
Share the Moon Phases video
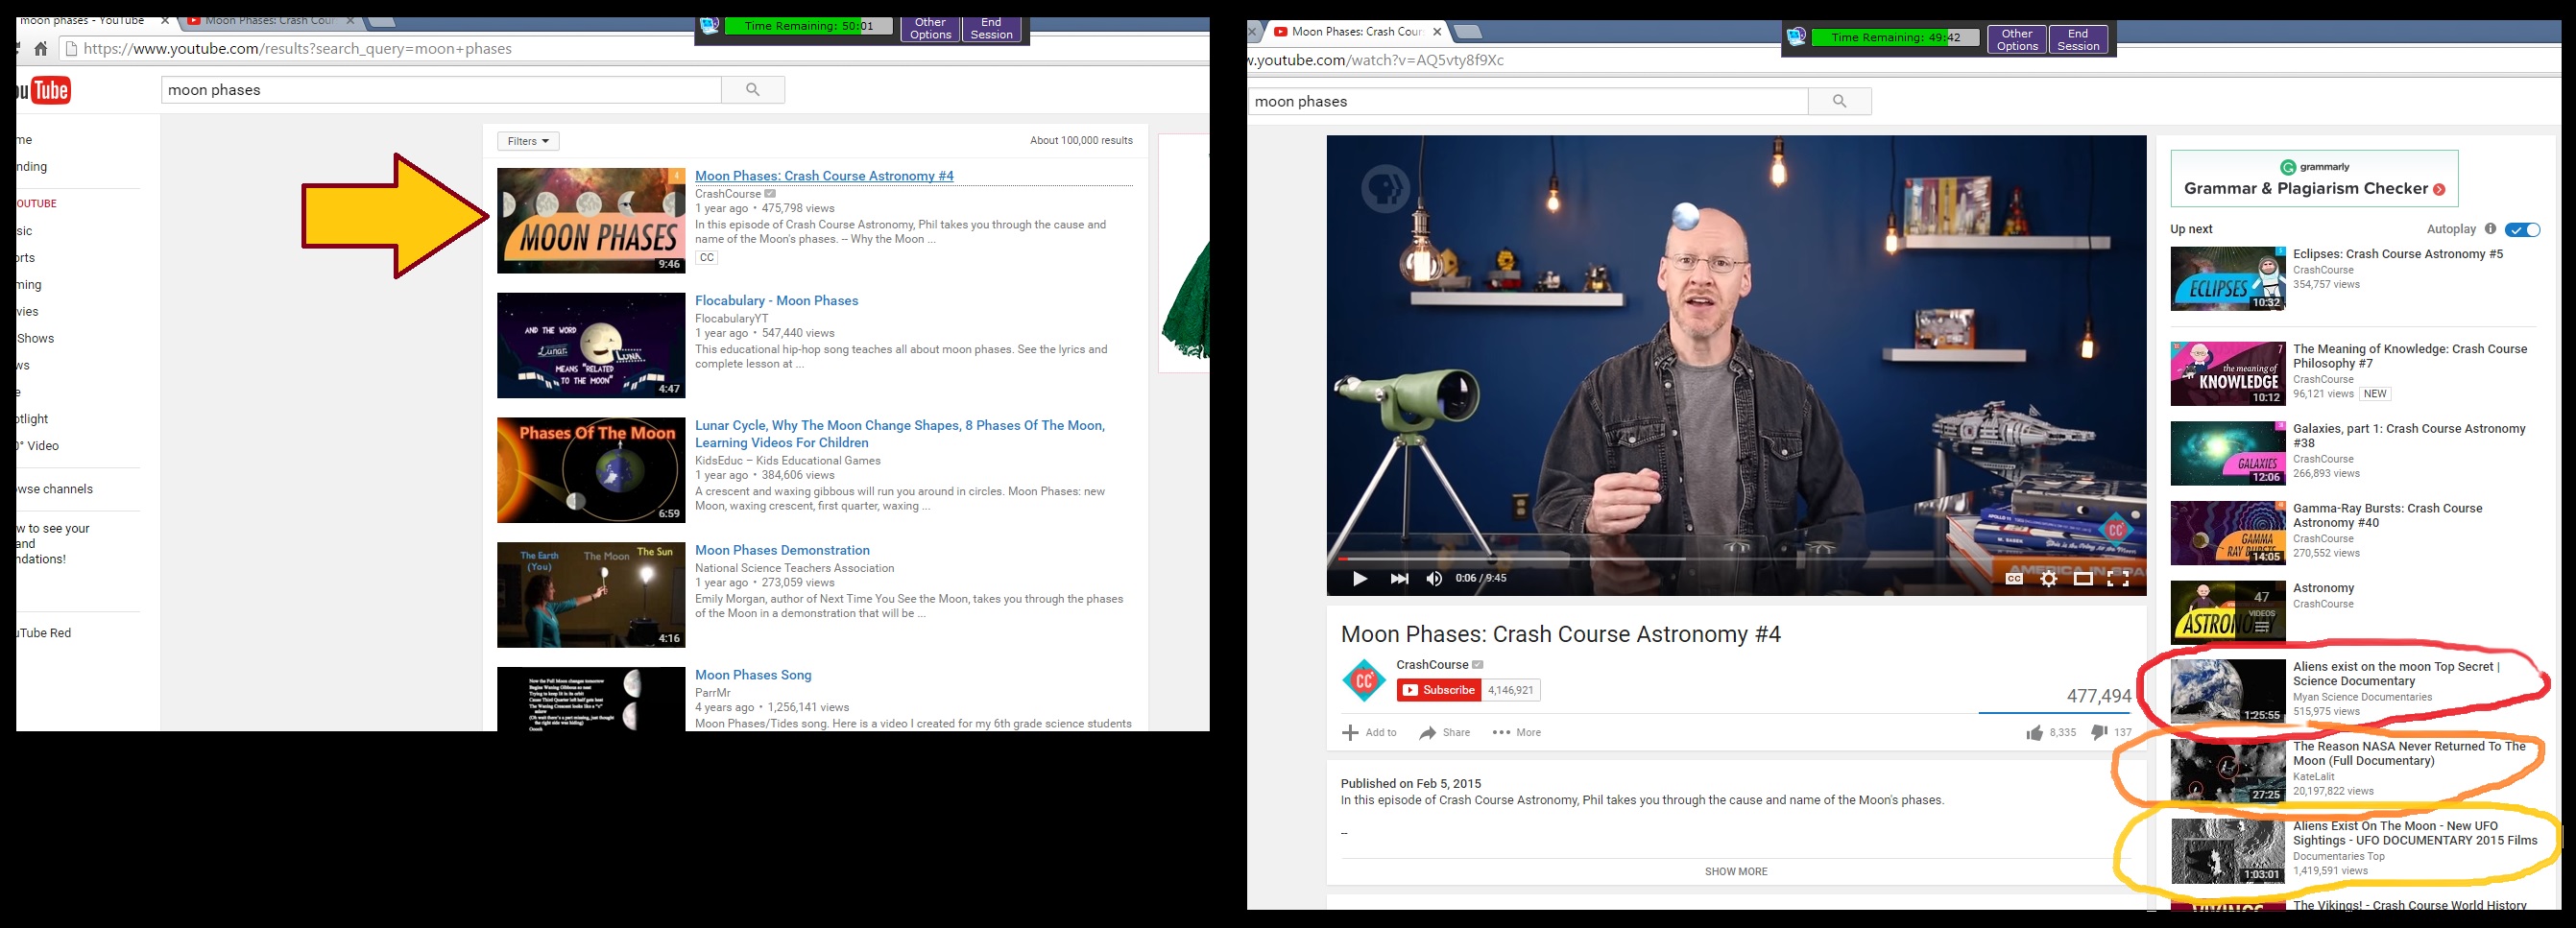(1445, 733)
